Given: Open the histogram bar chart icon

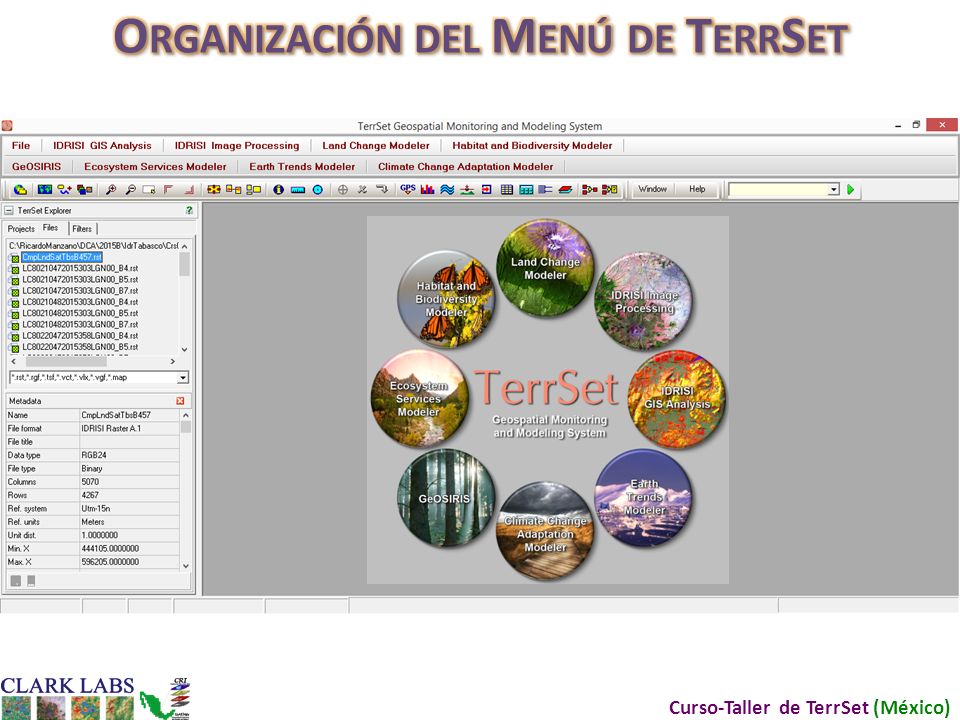Looking at the screenshot, I should [427, 190].
